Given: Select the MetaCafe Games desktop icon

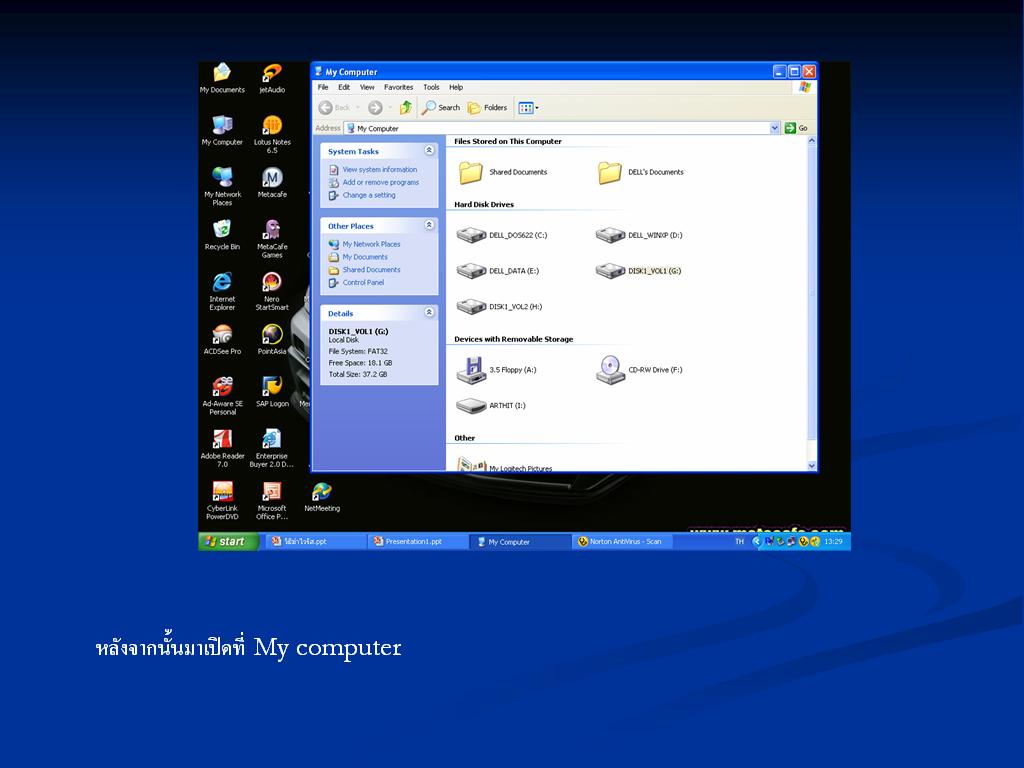Looking at the screenshot, I should pyautogui.click(x=272, y=238).
